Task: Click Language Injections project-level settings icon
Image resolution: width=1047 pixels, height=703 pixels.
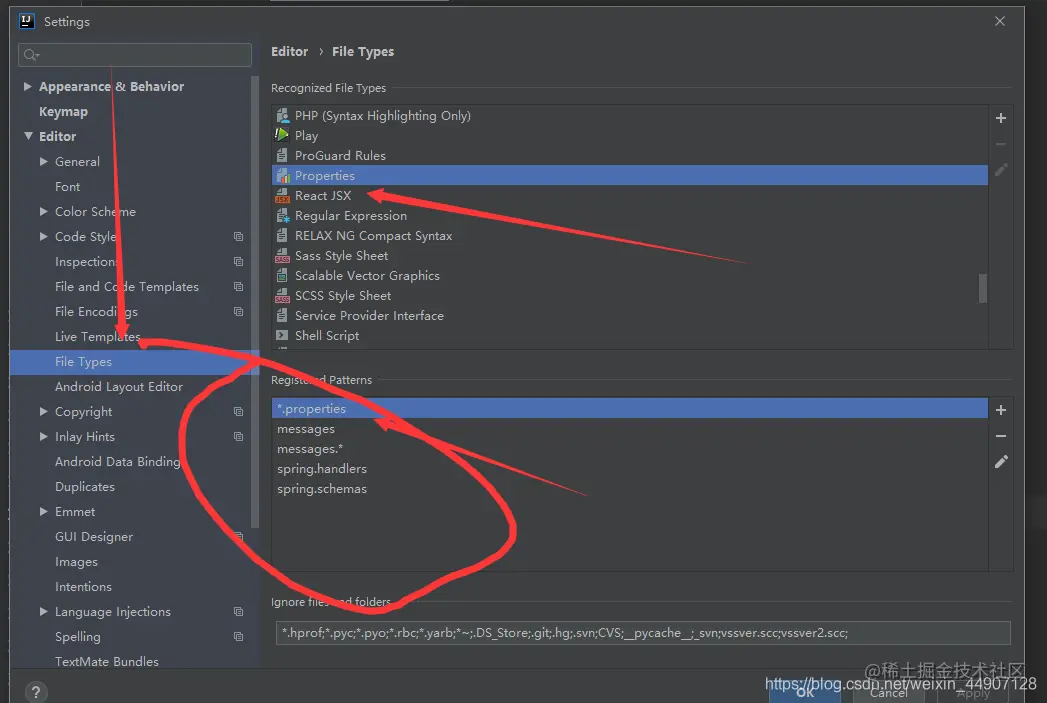Action: pyautogui.click(x=238, y=612)
